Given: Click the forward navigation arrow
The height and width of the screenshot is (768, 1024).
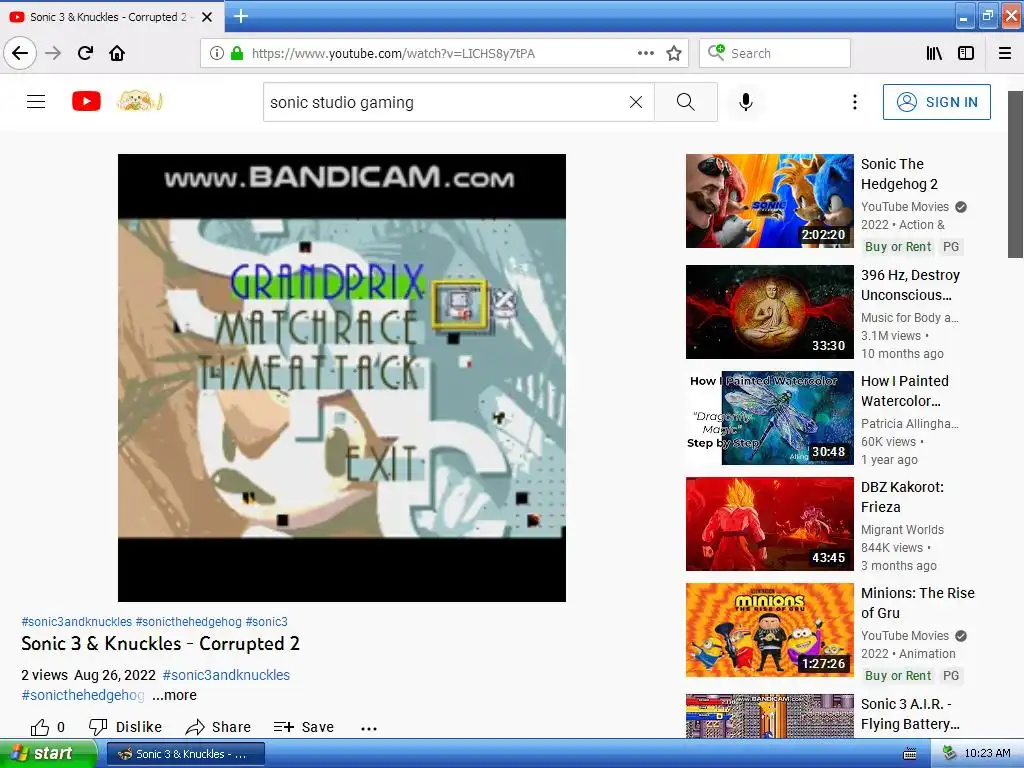Looking at the screenshot, I should (x=53, y=53).
